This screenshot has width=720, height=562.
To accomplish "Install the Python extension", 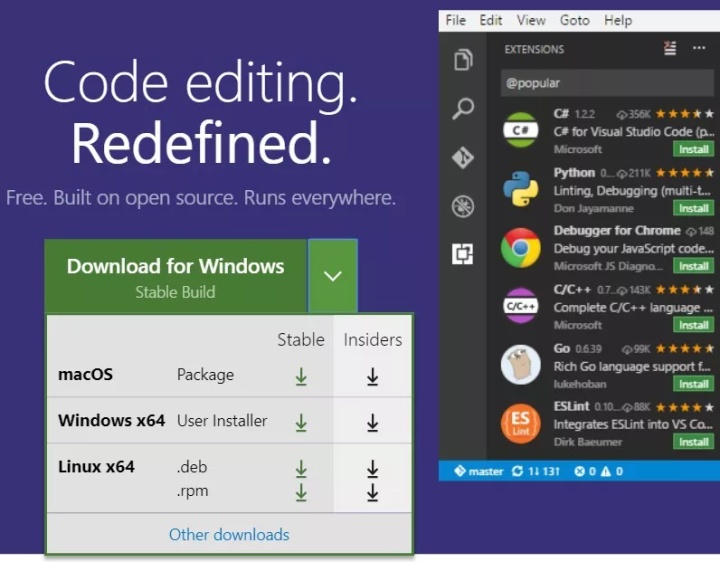I will pos(693,208).
